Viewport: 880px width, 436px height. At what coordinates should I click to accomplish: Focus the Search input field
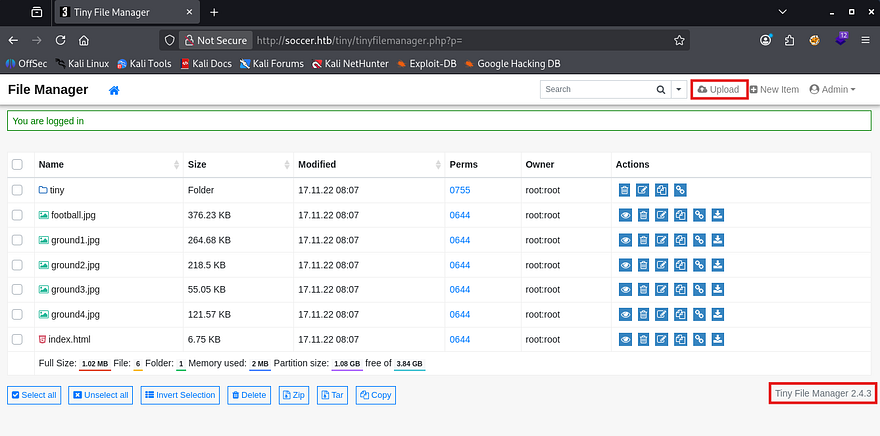pos(596,89)
